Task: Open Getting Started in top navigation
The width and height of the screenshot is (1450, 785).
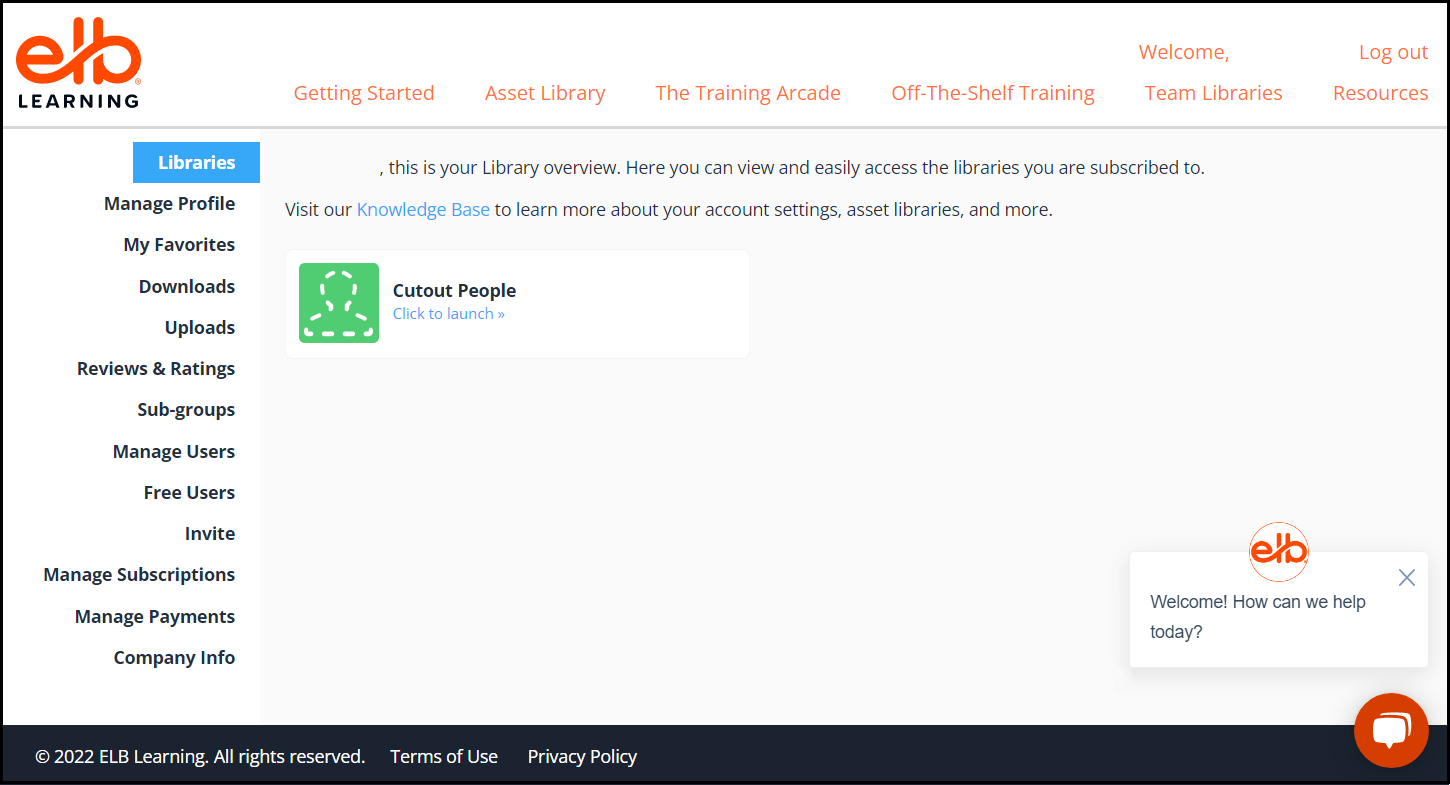Action: (364, 93)
